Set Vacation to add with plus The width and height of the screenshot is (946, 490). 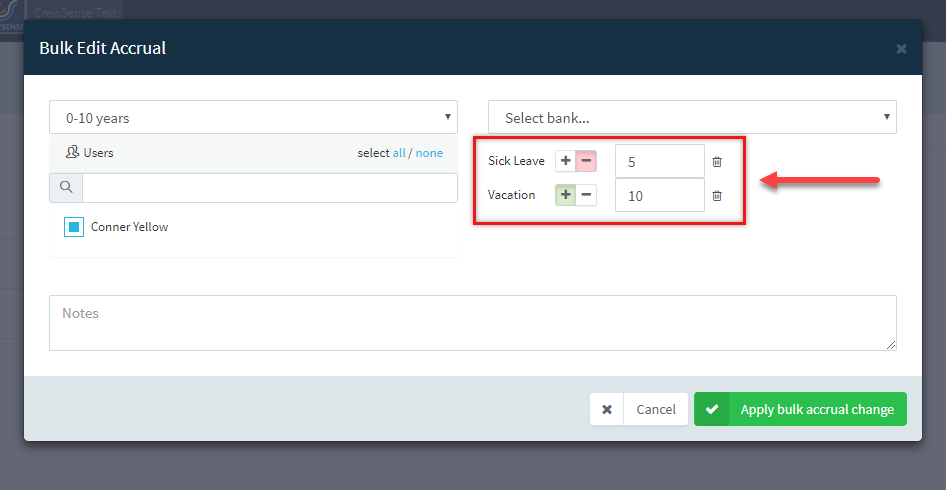coord(565,195)
